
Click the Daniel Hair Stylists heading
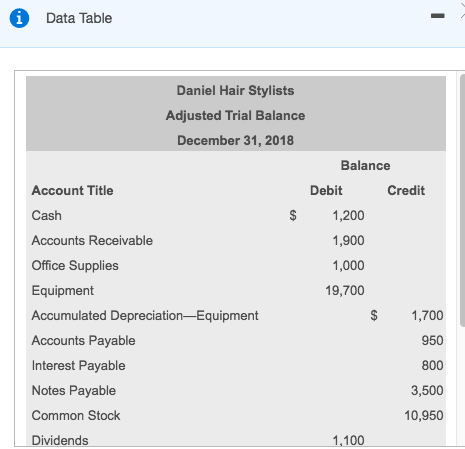coord(235,91)
